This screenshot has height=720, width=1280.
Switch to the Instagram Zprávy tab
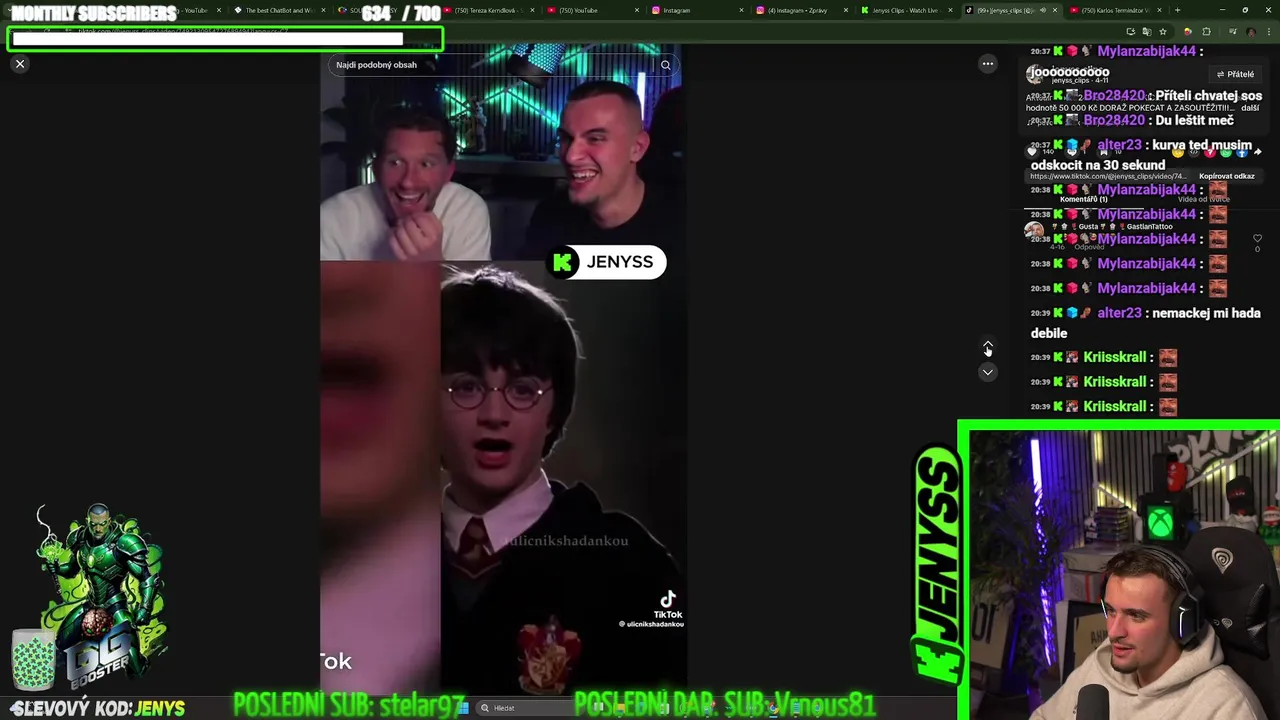point(799,10)
